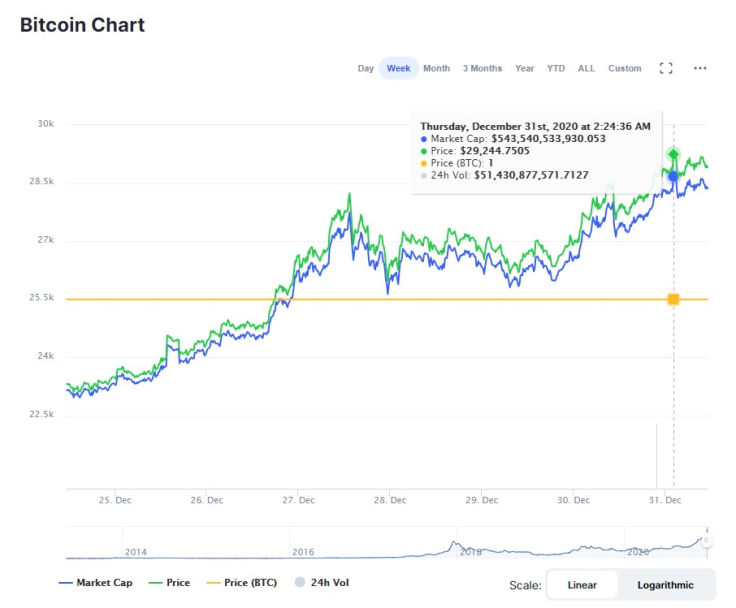Switch chart range to Month
Image resolution: width=736 pixels, height=608 pixels.
coord(437,68)
